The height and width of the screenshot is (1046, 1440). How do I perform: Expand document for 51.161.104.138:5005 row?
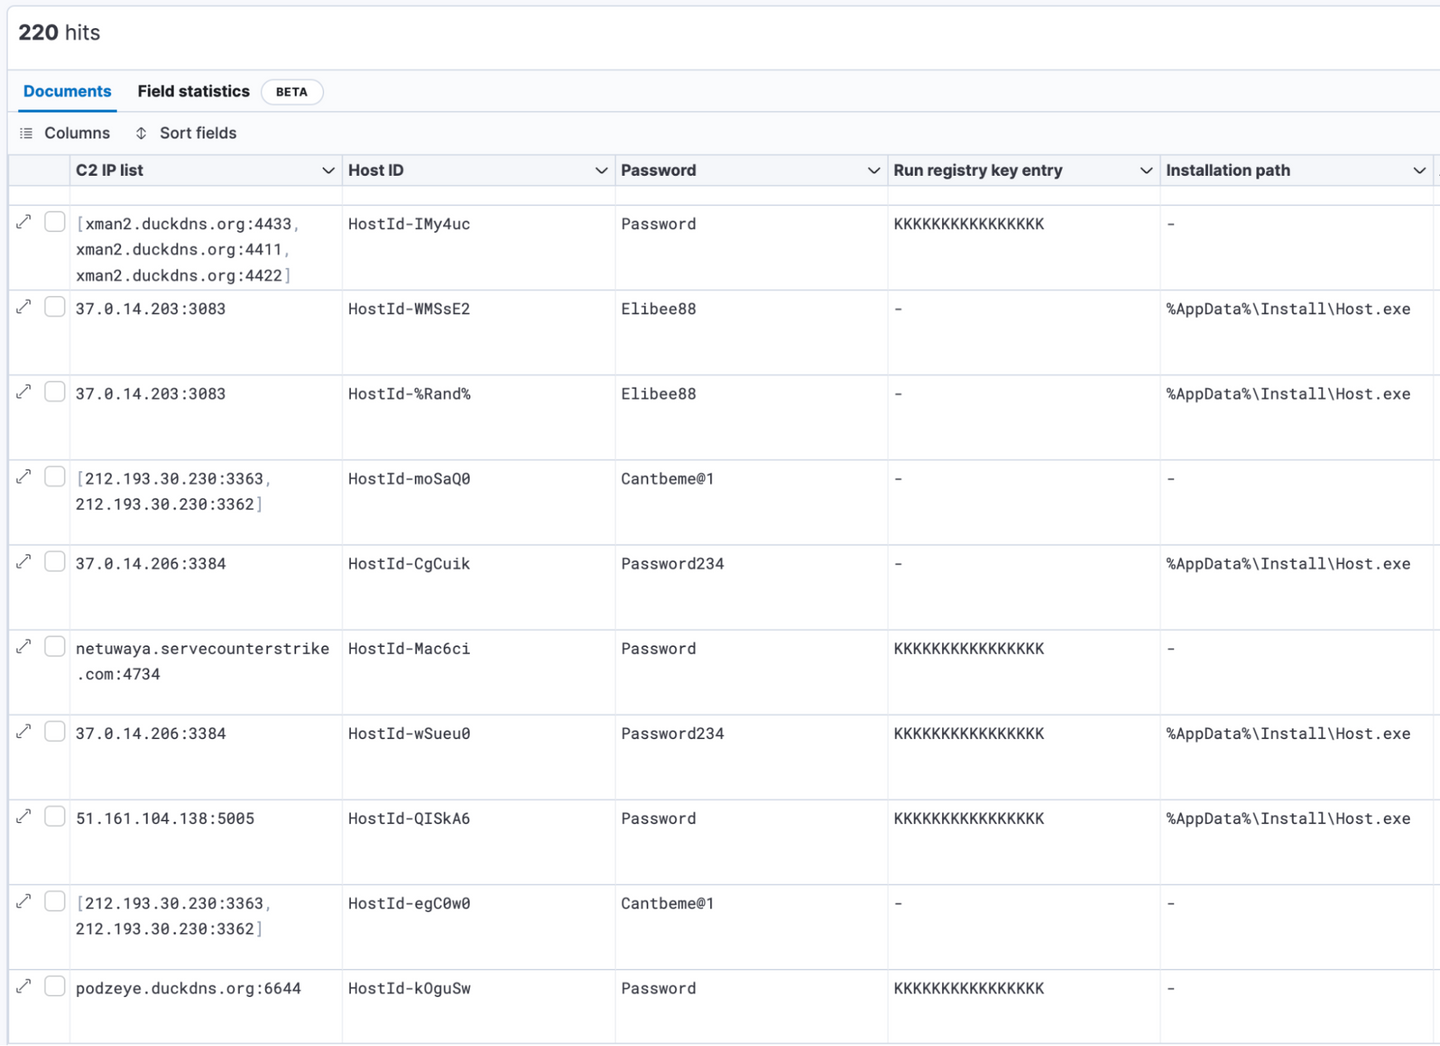[24, 817]
